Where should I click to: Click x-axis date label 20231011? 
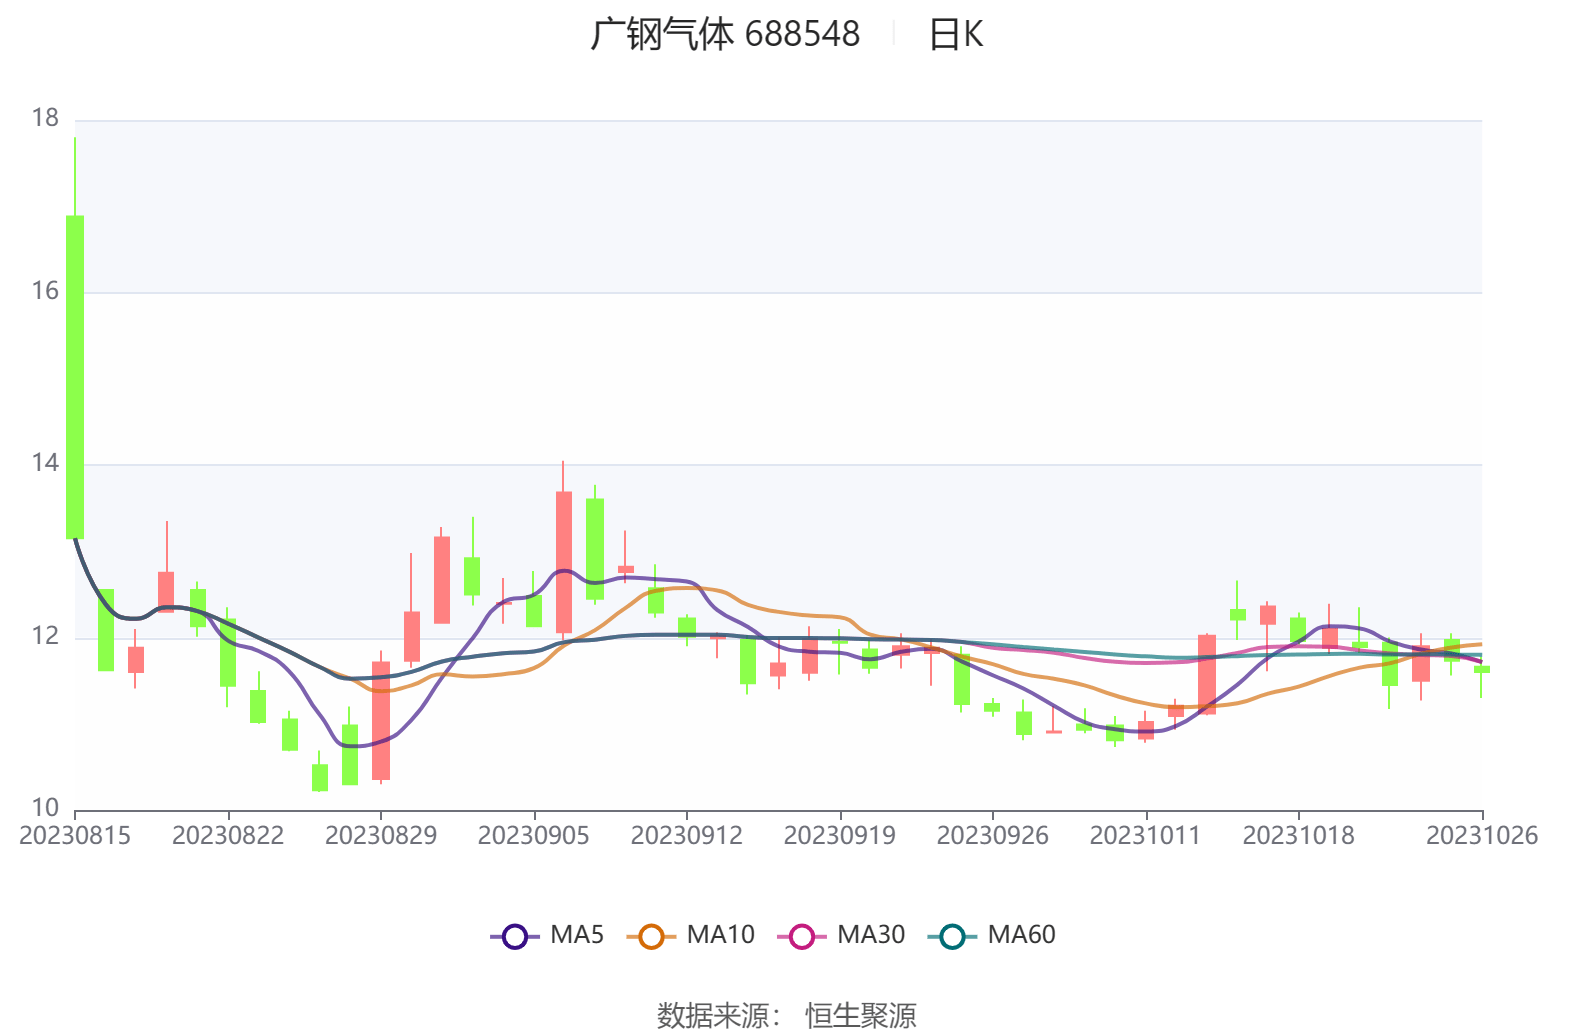[1146, 836]
